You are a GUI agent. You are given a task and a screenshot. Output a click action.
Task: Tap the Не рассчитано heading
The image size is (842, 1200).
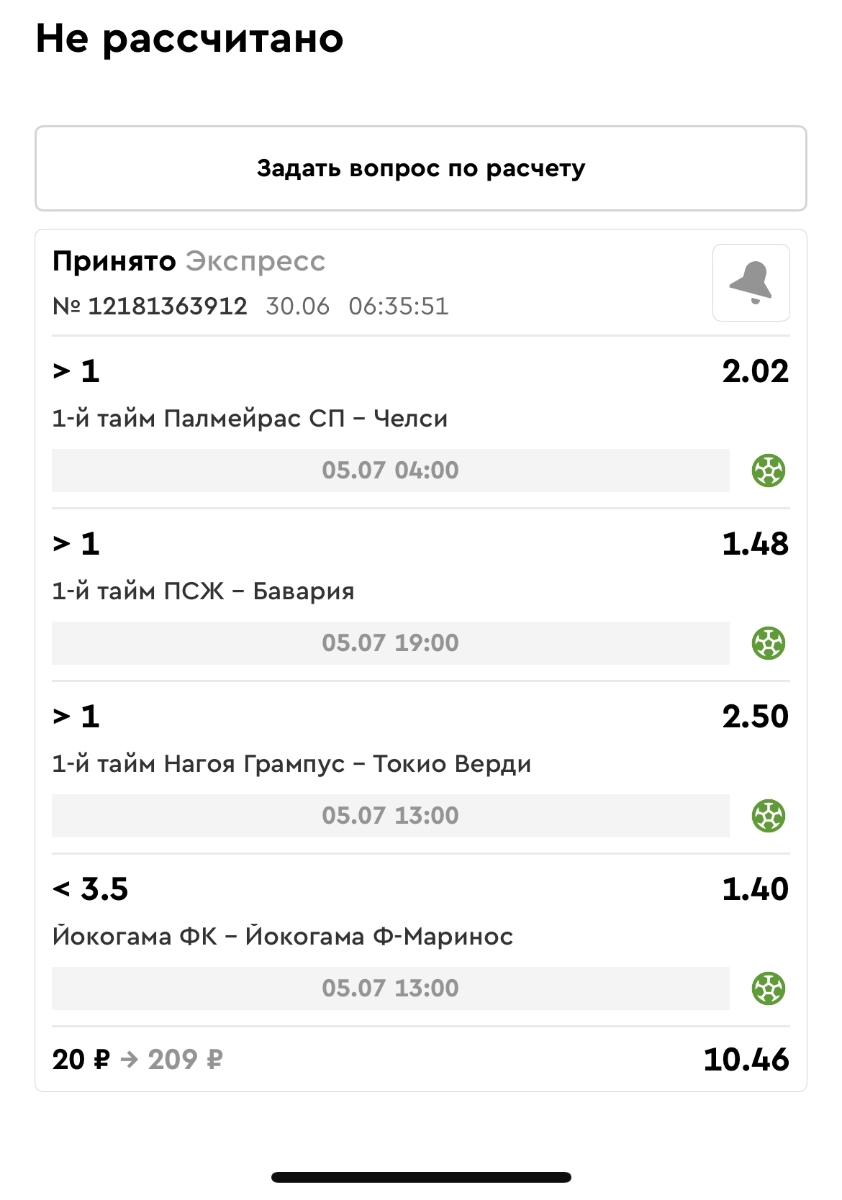coord(190,39)
